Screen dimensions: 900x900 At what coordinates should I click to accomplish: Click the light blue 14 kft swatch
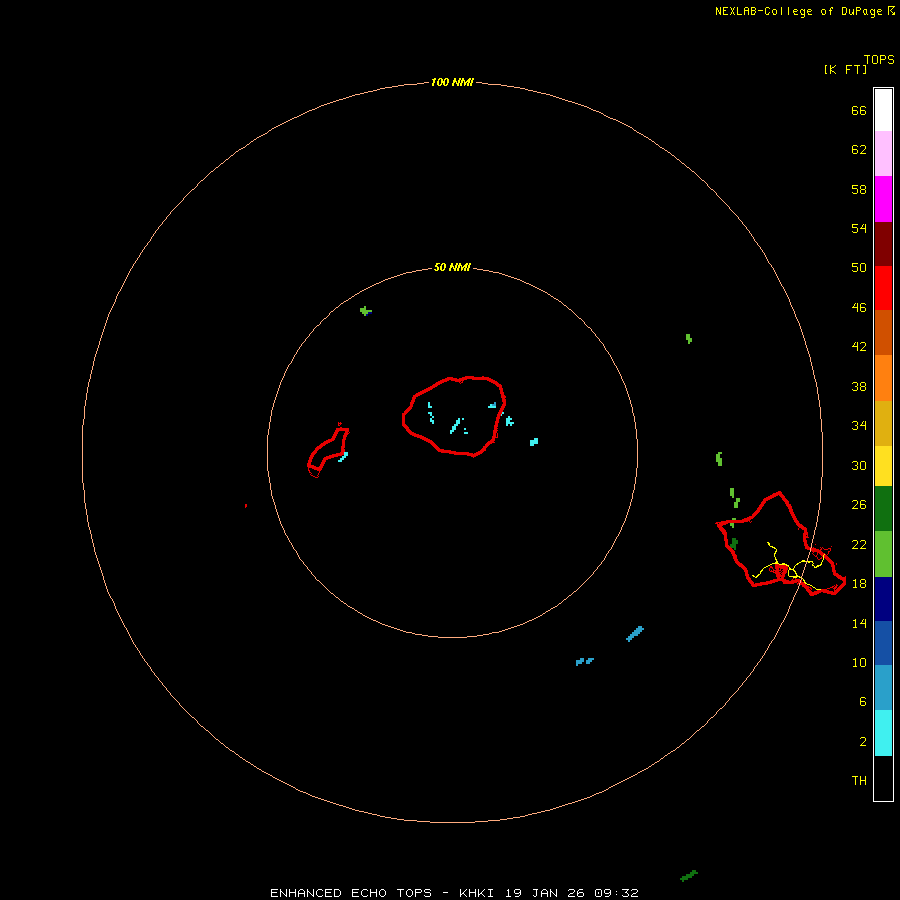coord(883,688)
